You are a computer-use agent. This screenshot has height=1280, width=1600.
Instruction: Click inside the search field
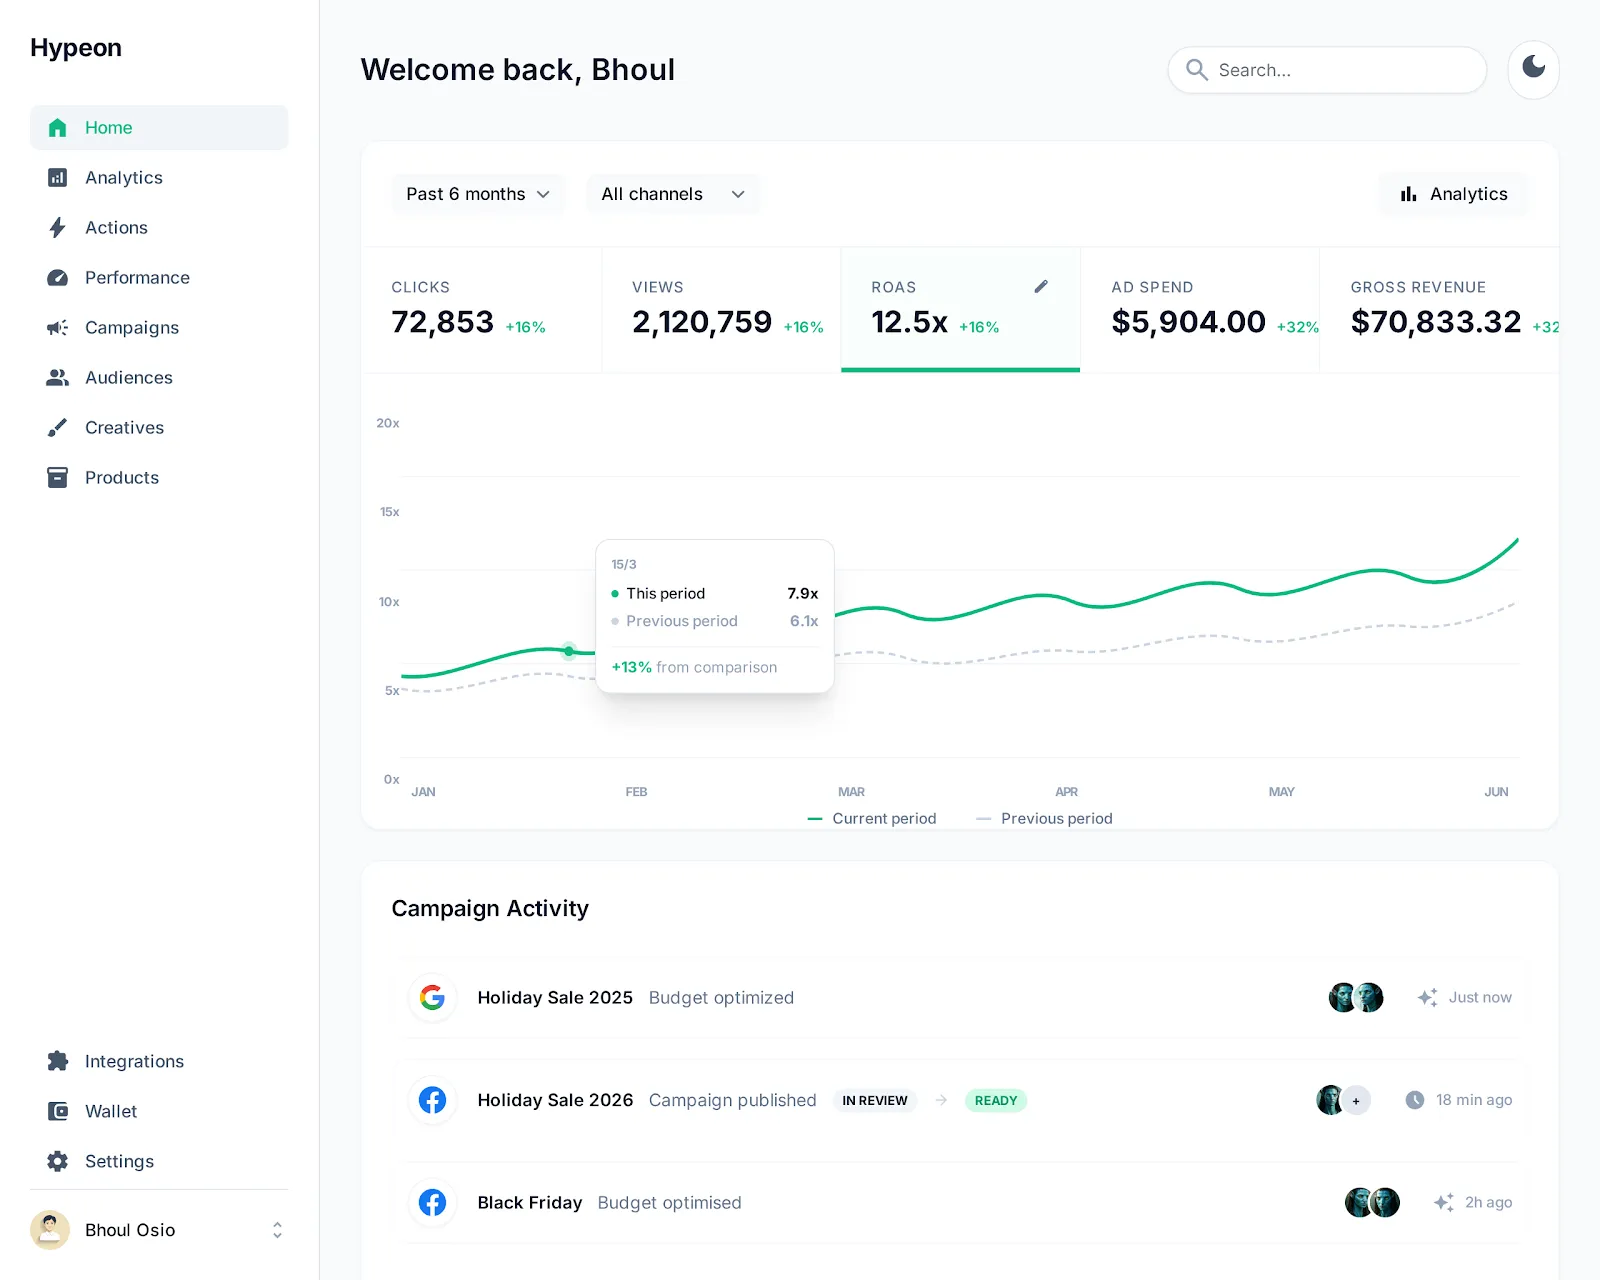[1326, 70]
